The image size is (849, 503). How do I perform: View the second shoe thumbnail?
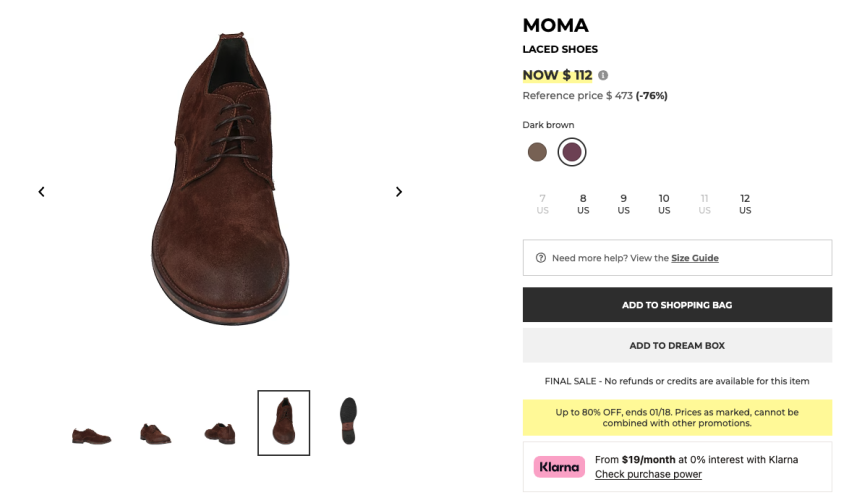(x=156, y=433)
